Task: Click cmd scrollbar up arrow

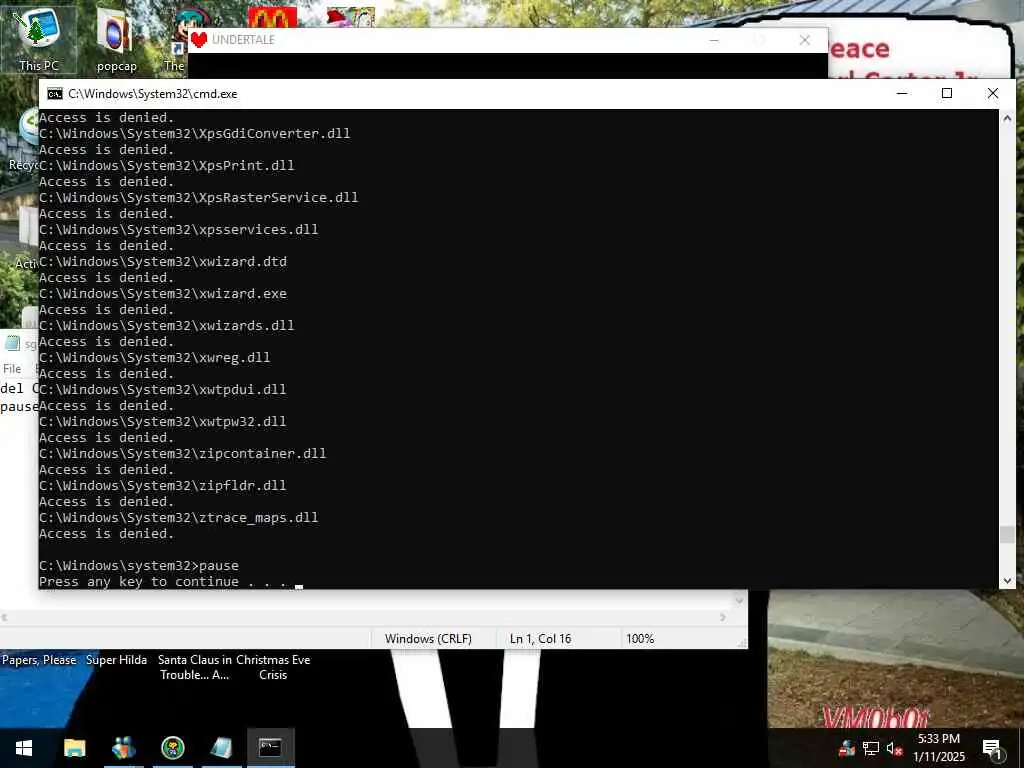Action: 1006,118
